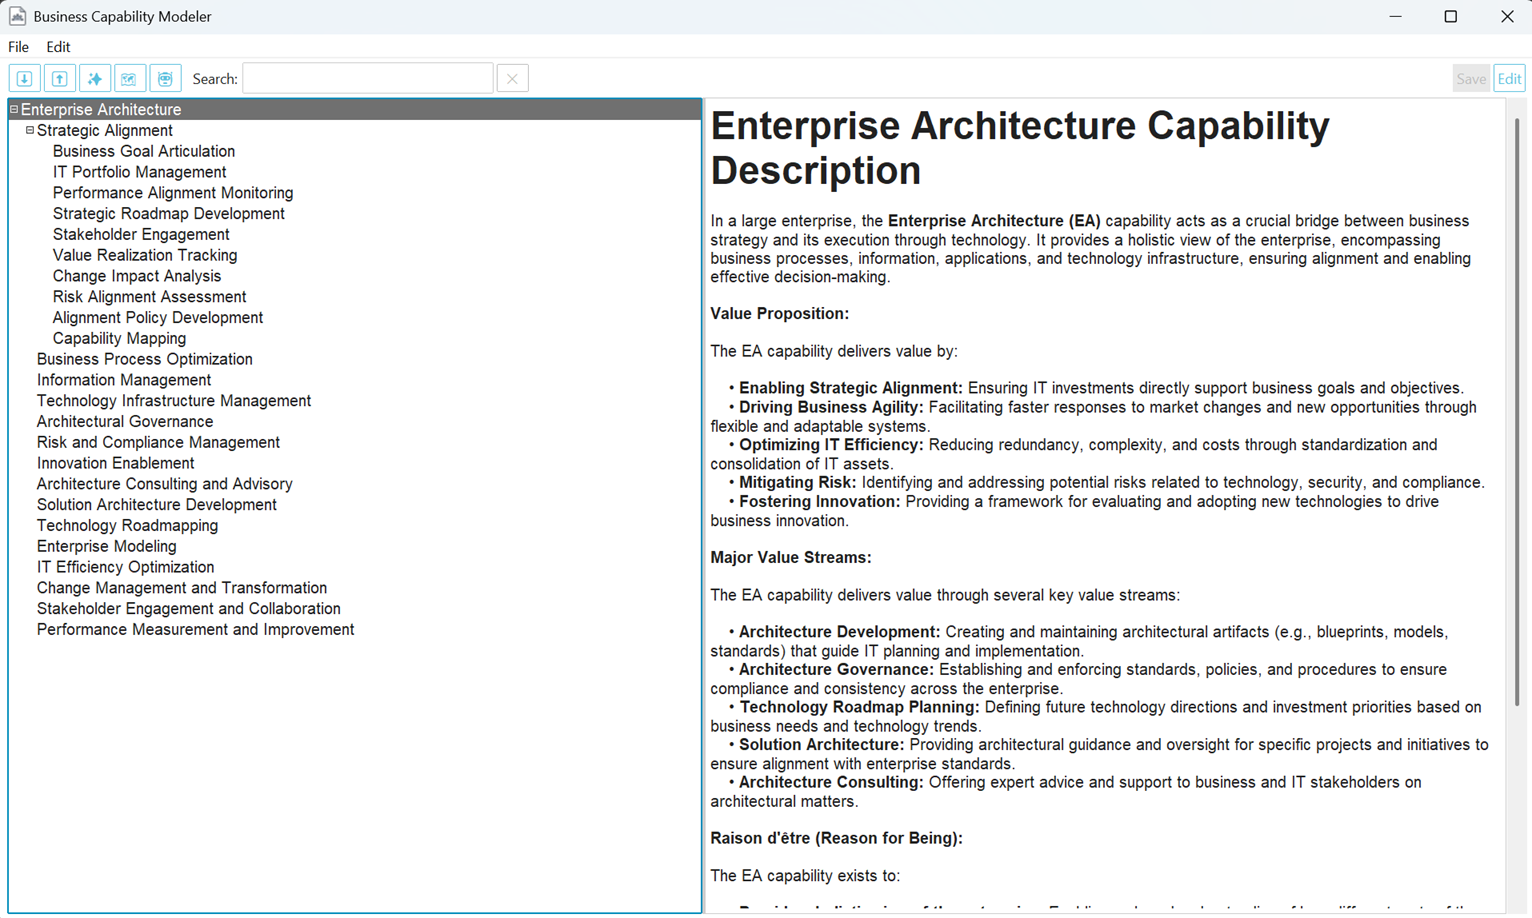The image size is (1532, 918).
Task: Select IT Portfolio Management
Action: [139, 172]
